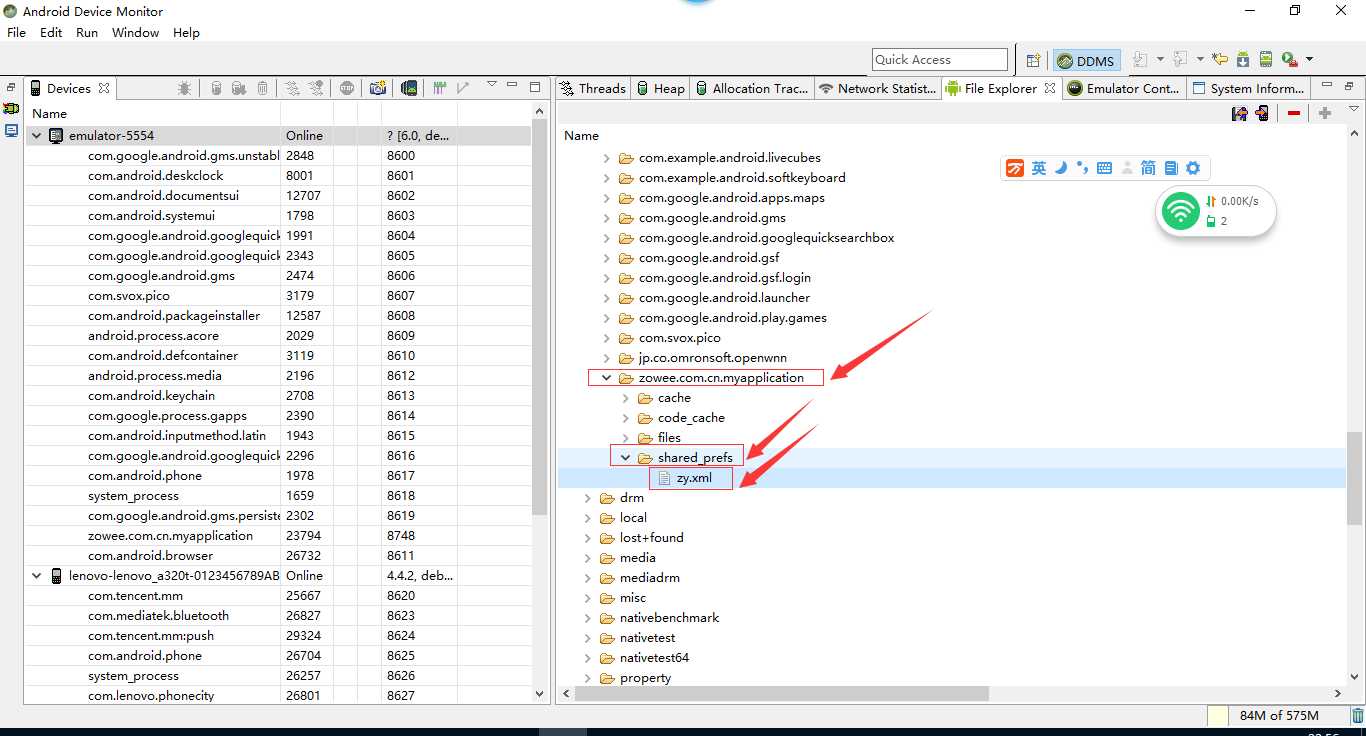
Task: Click the Debug selected process bug icon
Action: pos(185,88)
